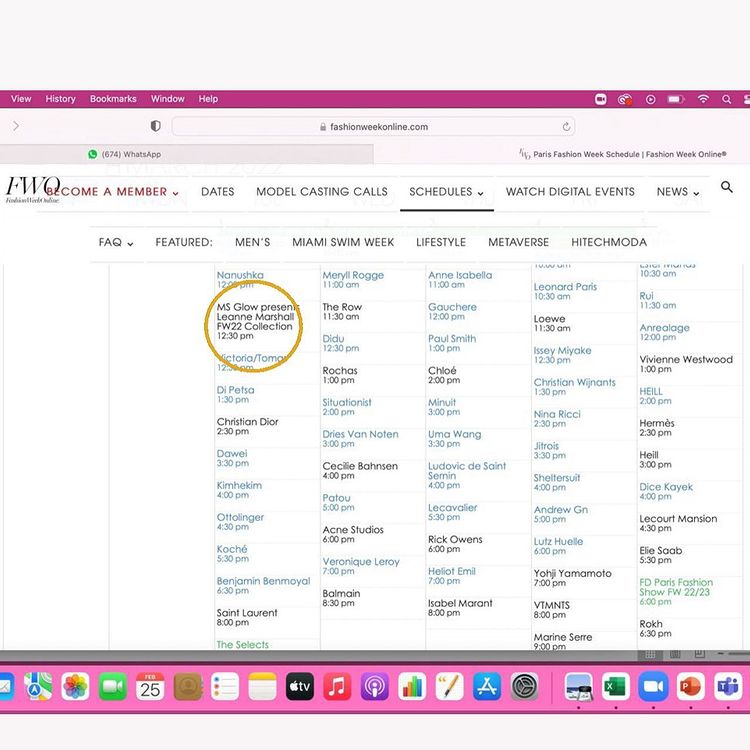Open the Veronique Leroy show link
Screen dimensions: 750x750
[x=361, y=562]
